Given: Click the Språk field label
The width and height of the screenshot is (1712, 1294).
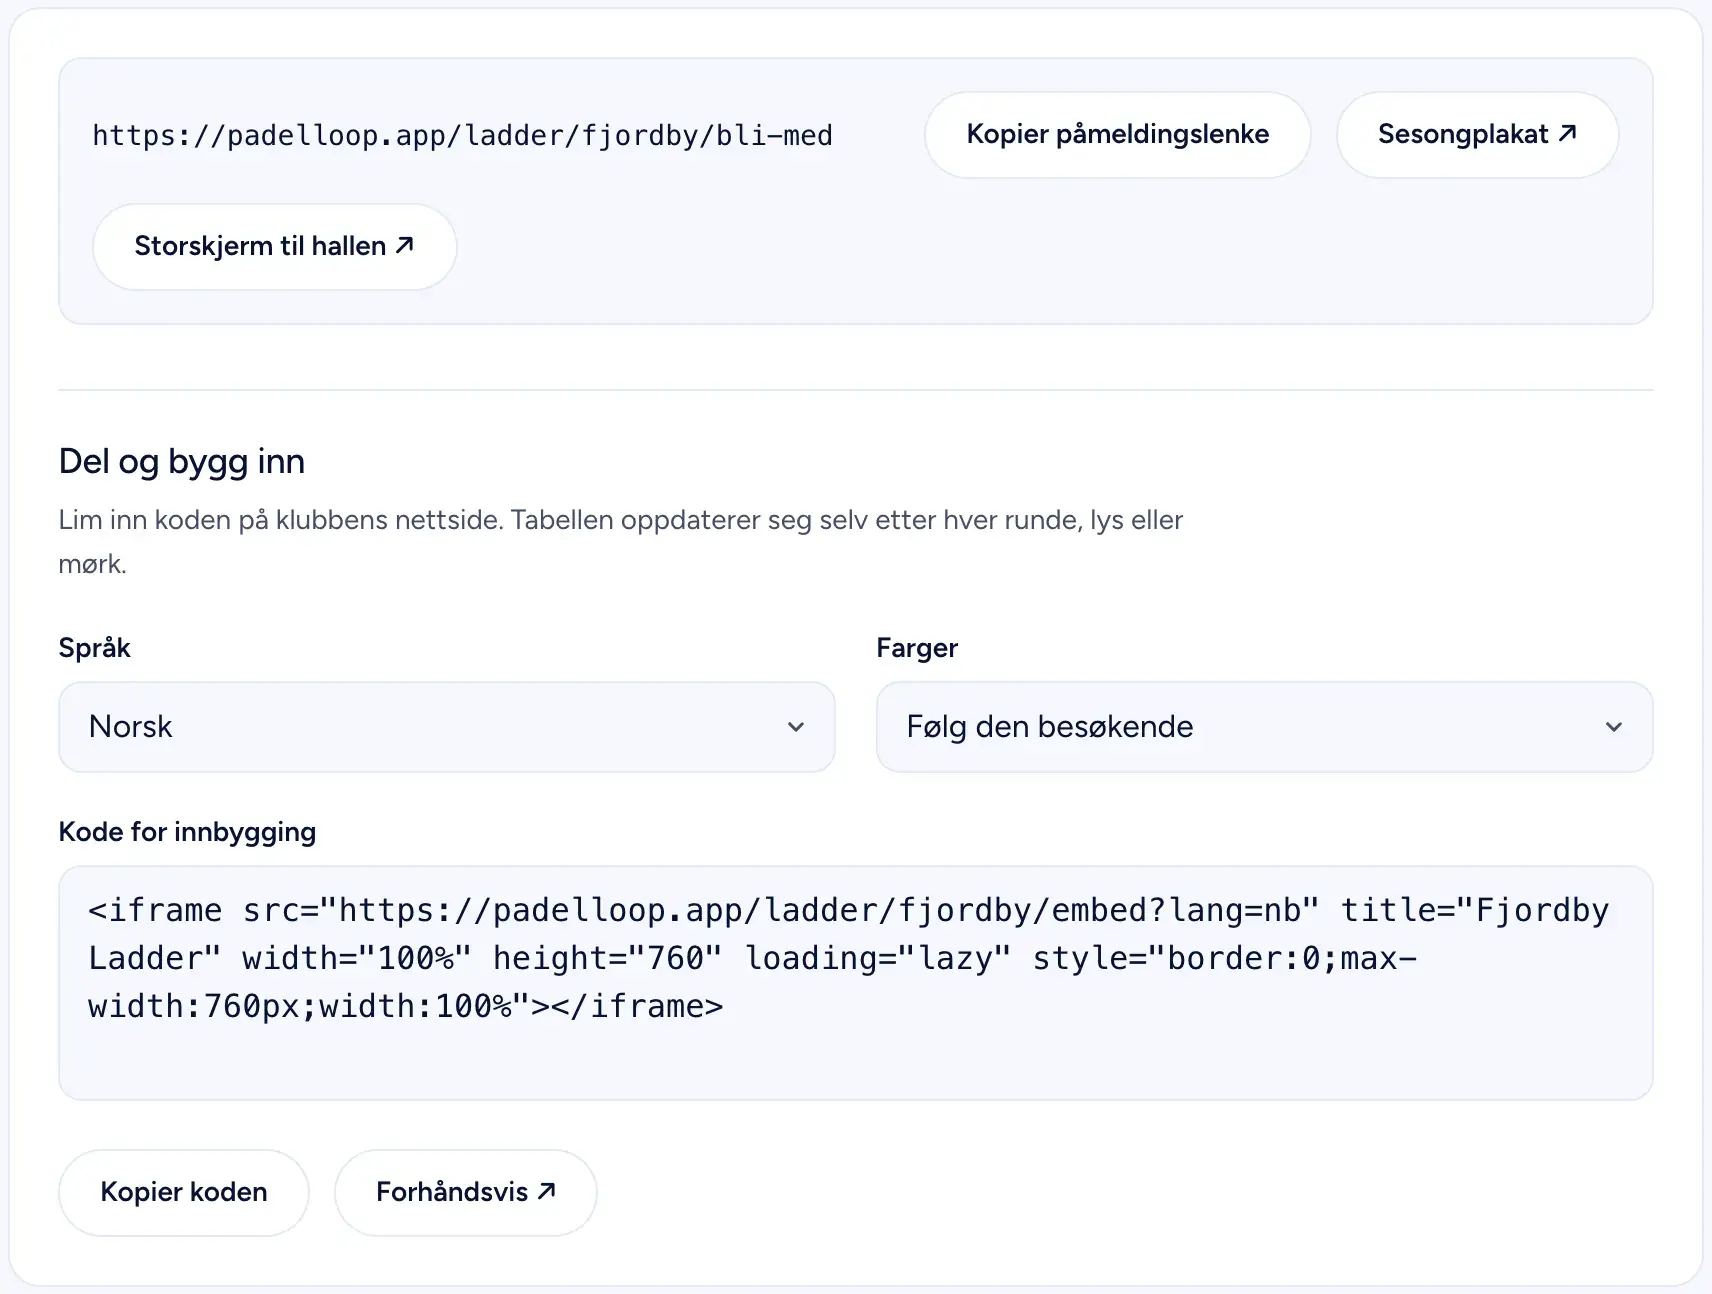Looking at the screenshot, I should coord(95,648).
